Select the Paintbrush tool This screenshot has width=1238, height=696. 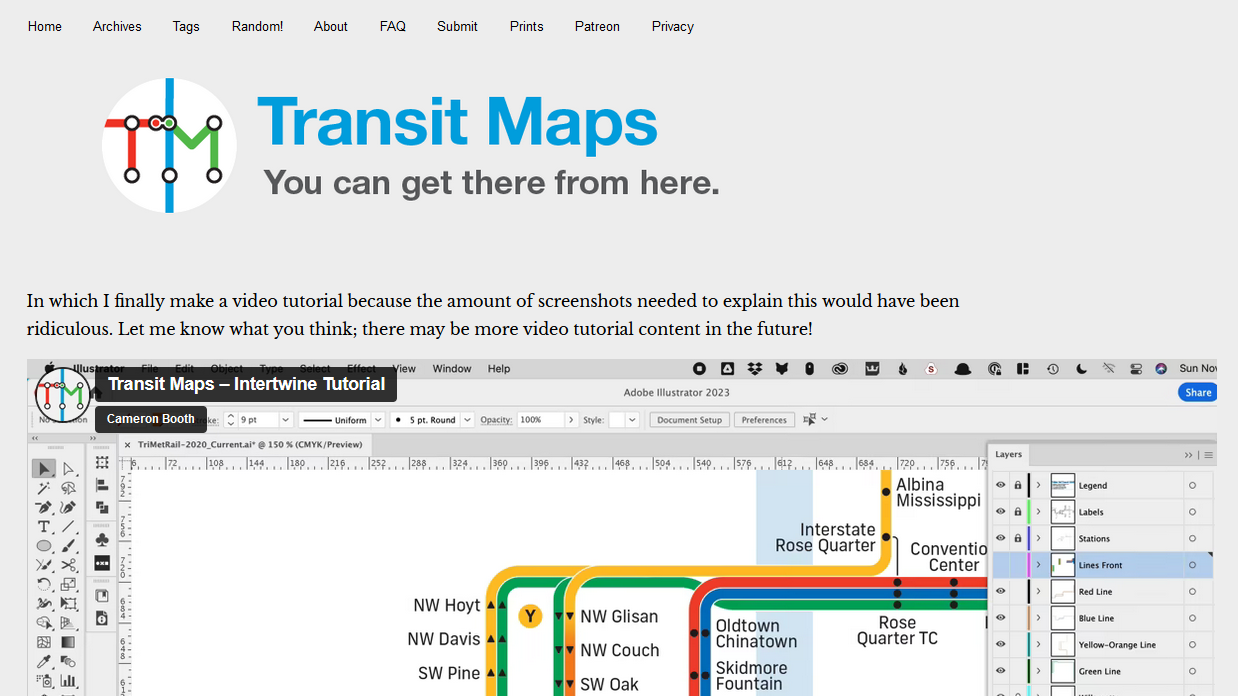point(69,546)
